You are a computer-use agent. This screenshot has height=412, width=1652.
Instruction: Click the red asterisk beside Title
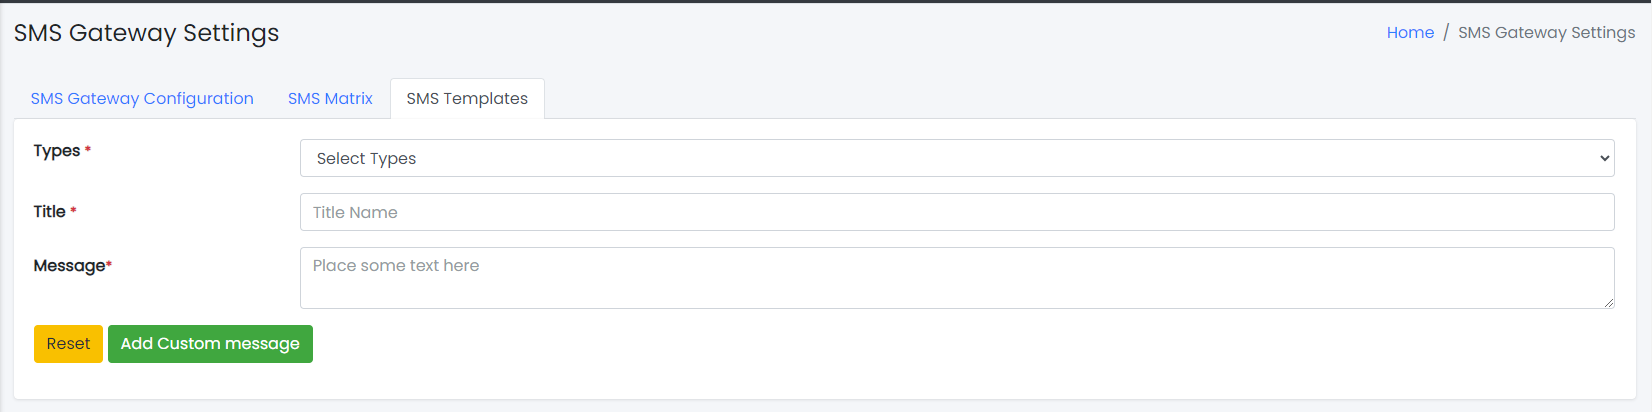(73, 211)
